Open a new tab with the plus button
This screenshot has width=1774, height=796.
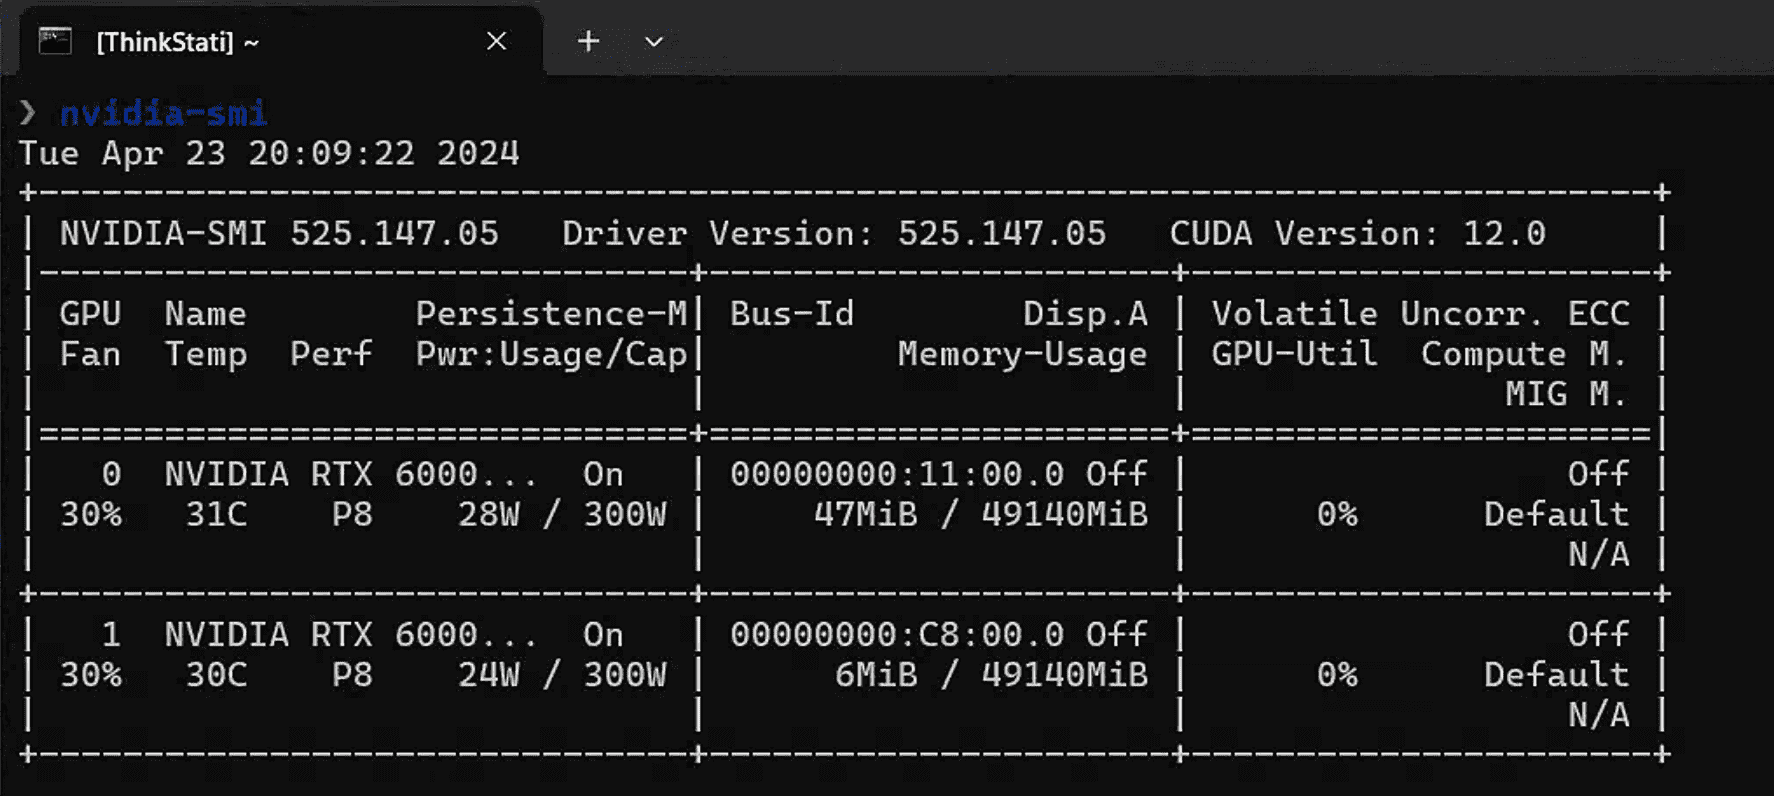pos(588,41)
